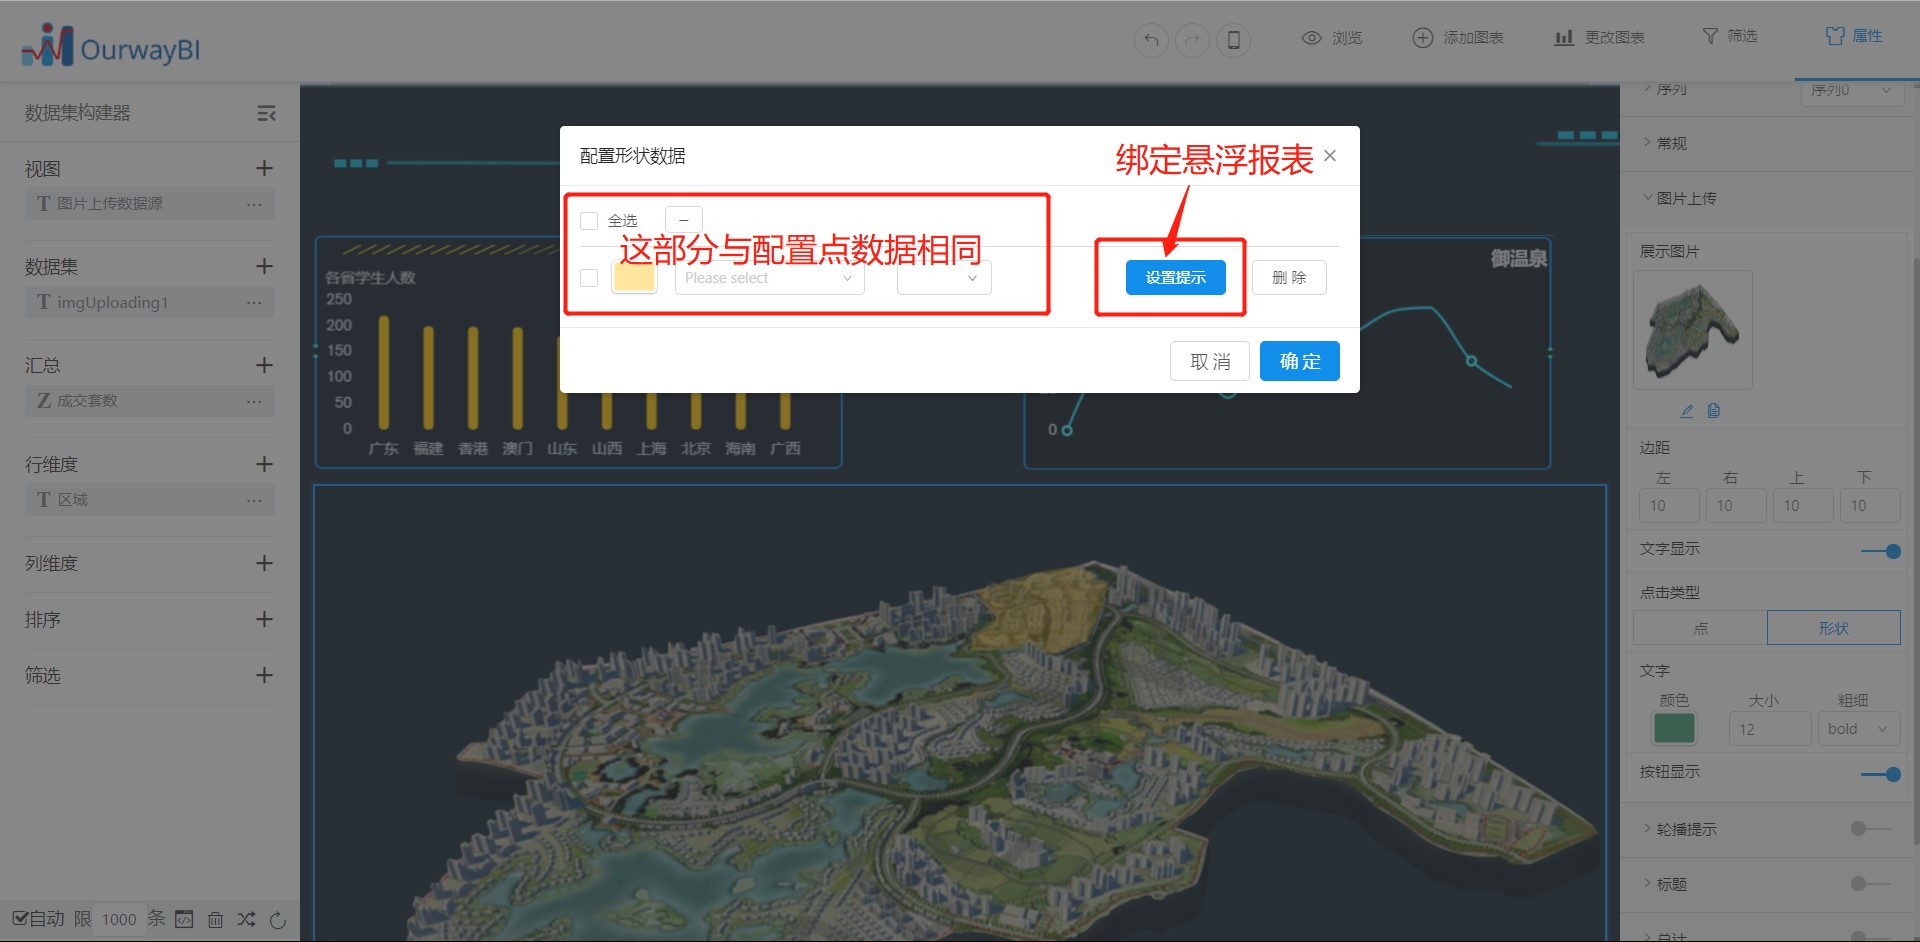Open more options for 图片上传数据源
The image size is (1920, 942).
[254, 204]
